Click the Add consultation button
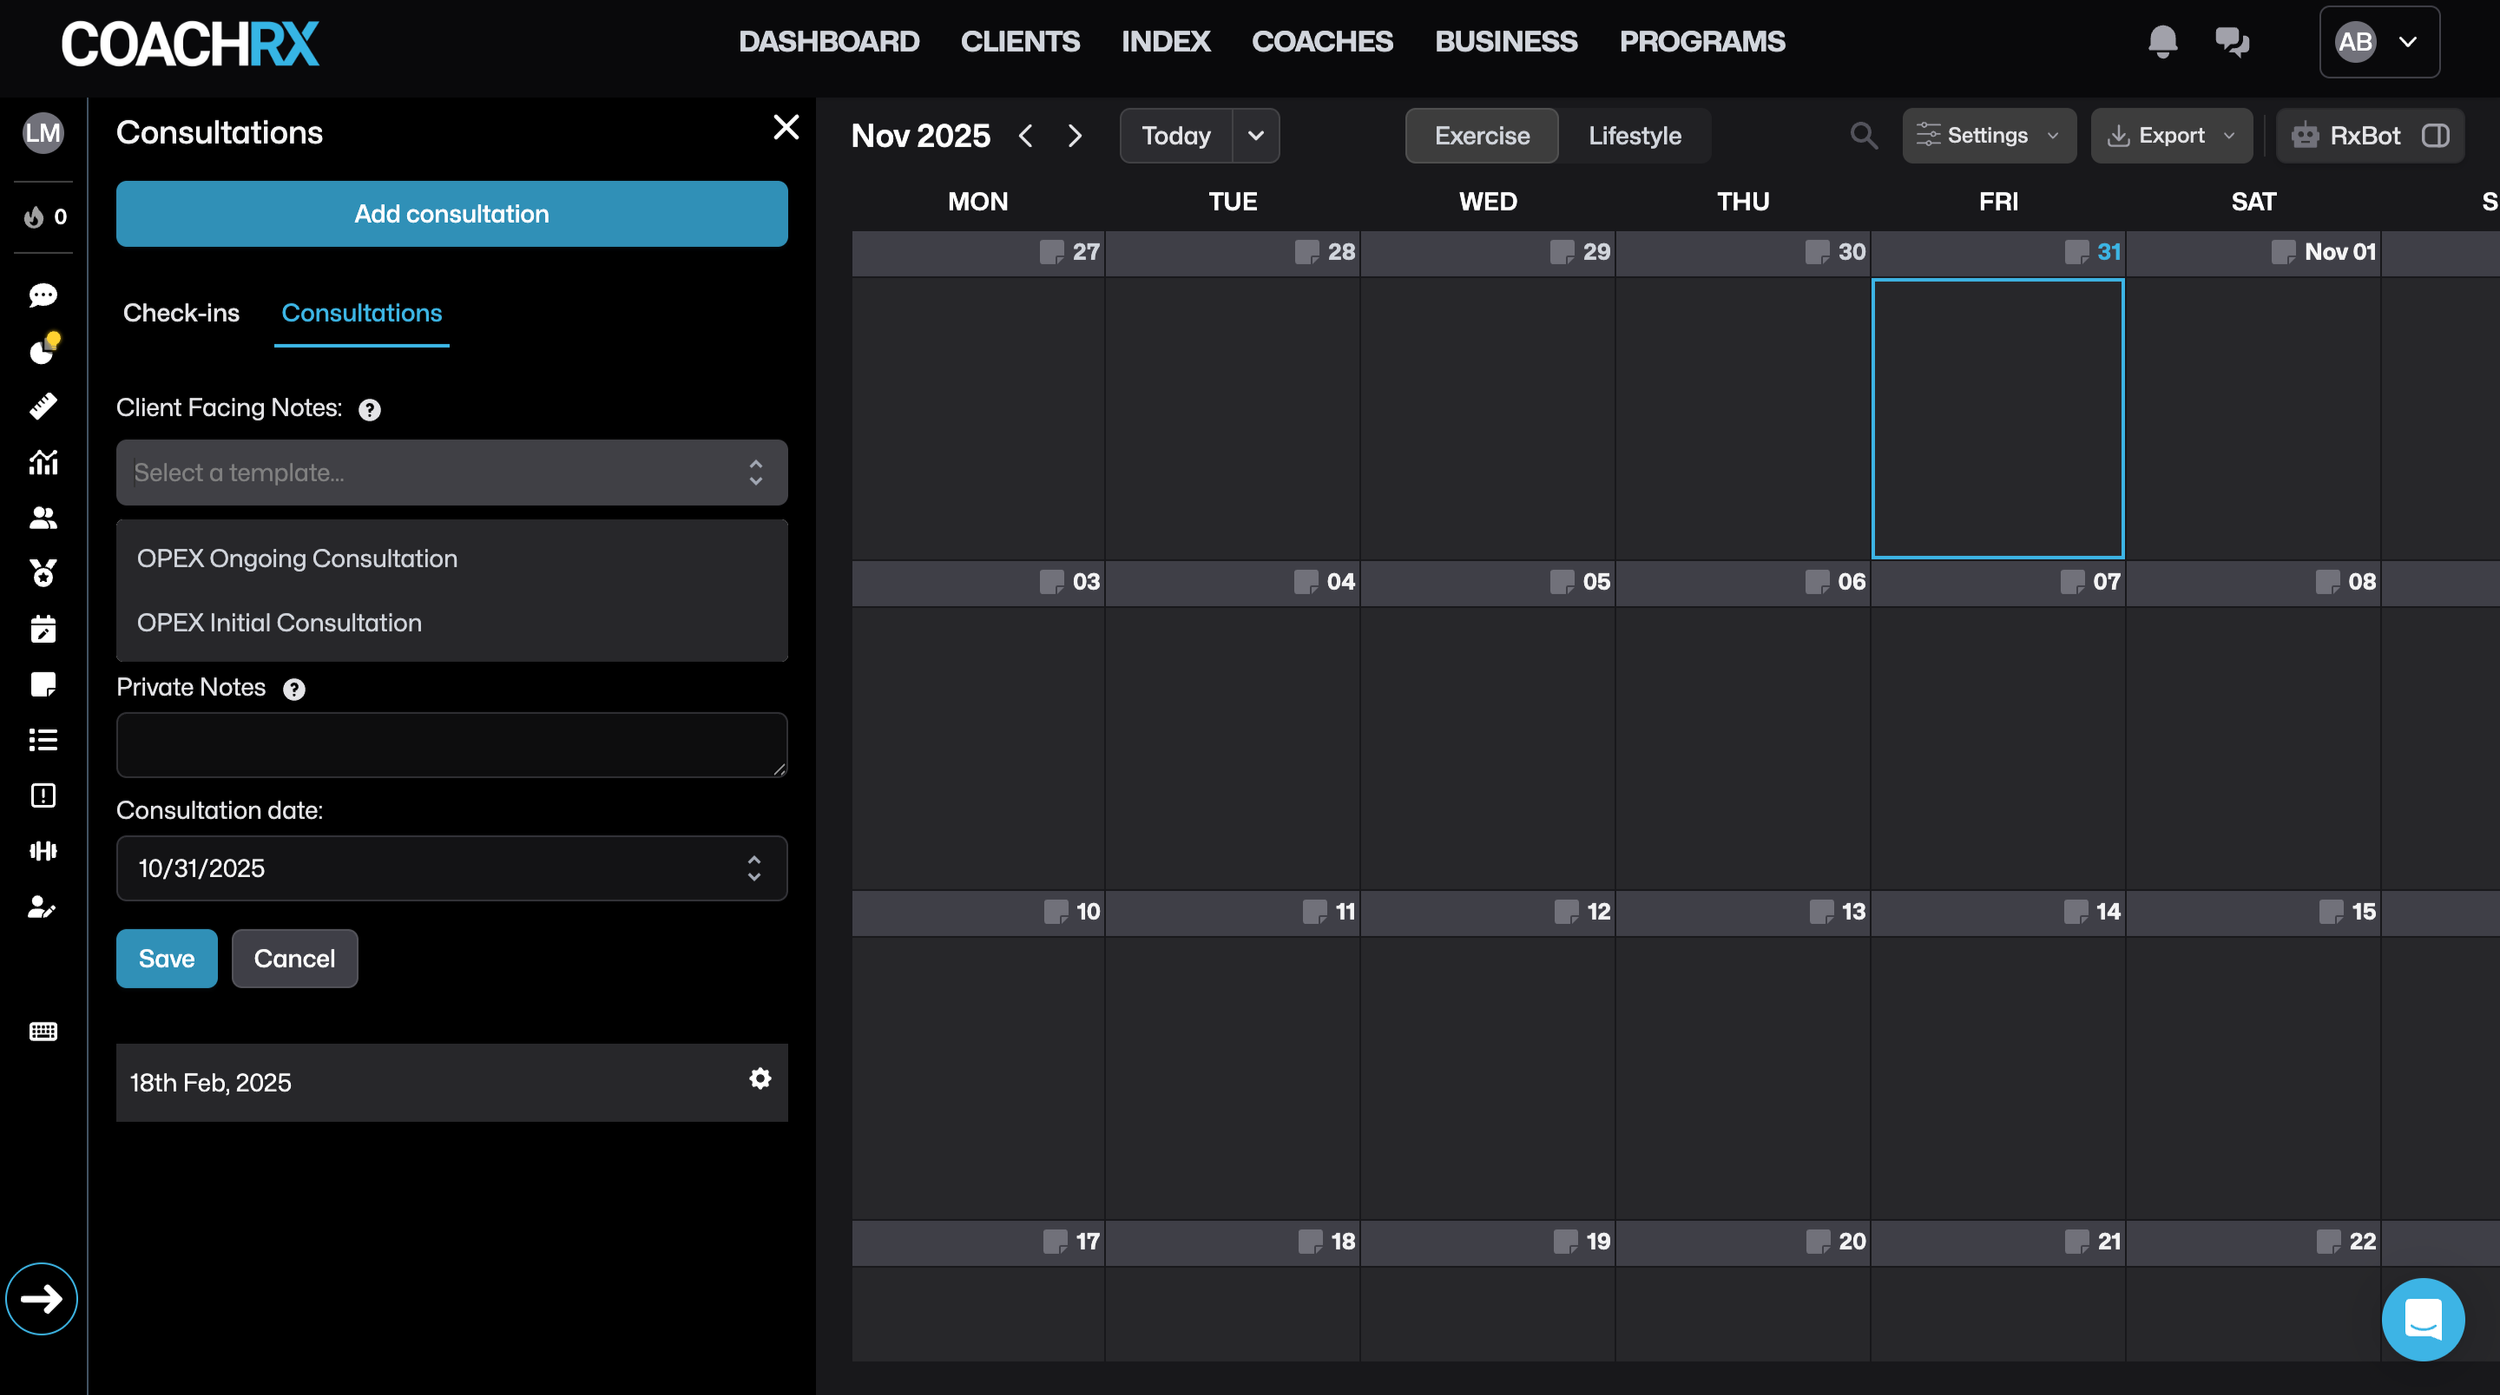Screen dimensions: 2500x1395 click(x=451, y=214)
